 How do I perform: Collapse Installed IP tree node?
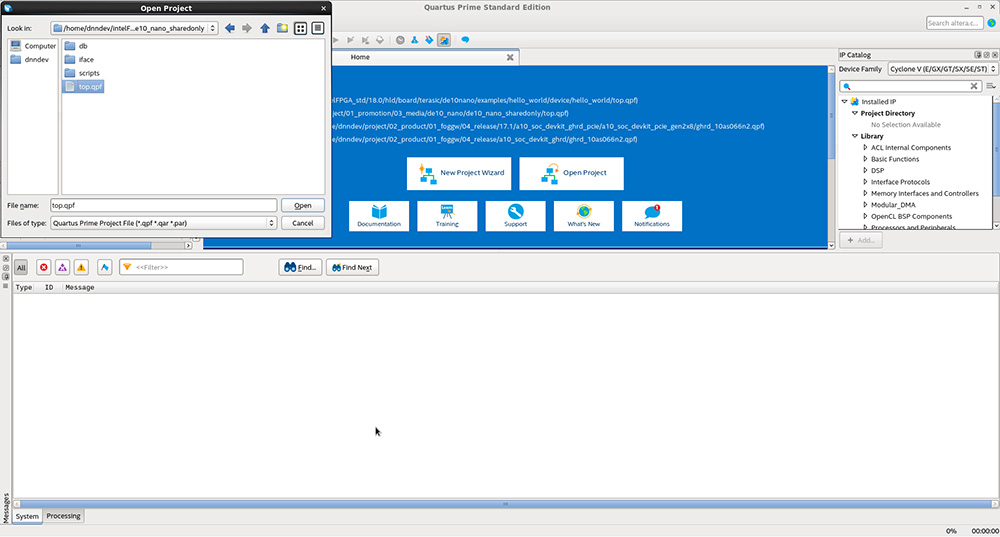(844, 101)
